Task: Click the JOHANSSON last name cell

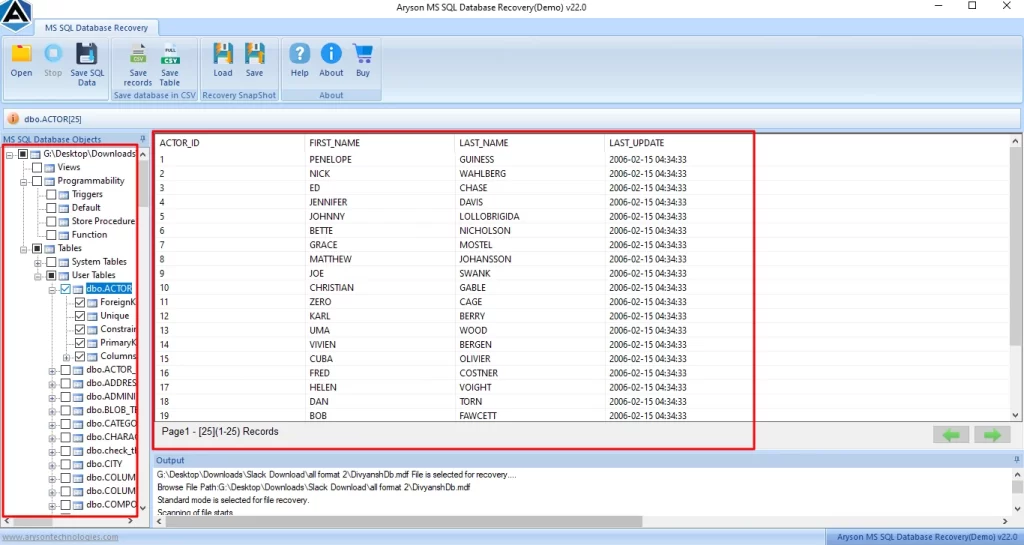Action: (485, 259)
